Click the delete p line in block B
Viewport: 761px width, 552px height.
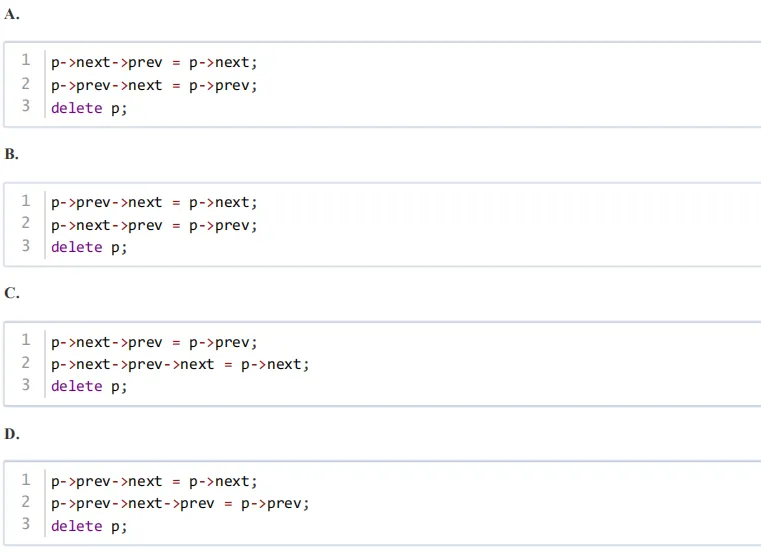(89, 247)
